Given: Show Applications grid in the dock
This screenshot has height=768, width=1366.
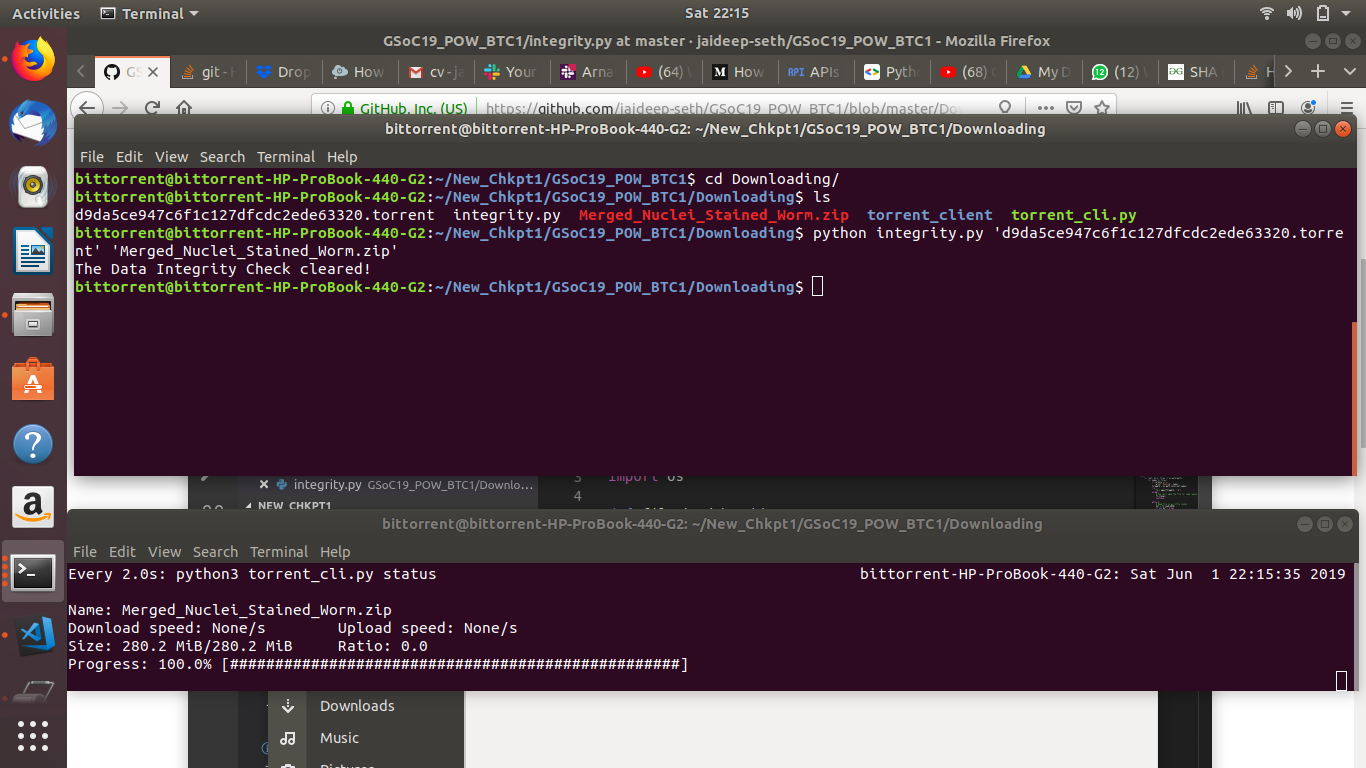Looking at the screenshot, I should pyautogui.click(x=33, y=736).
